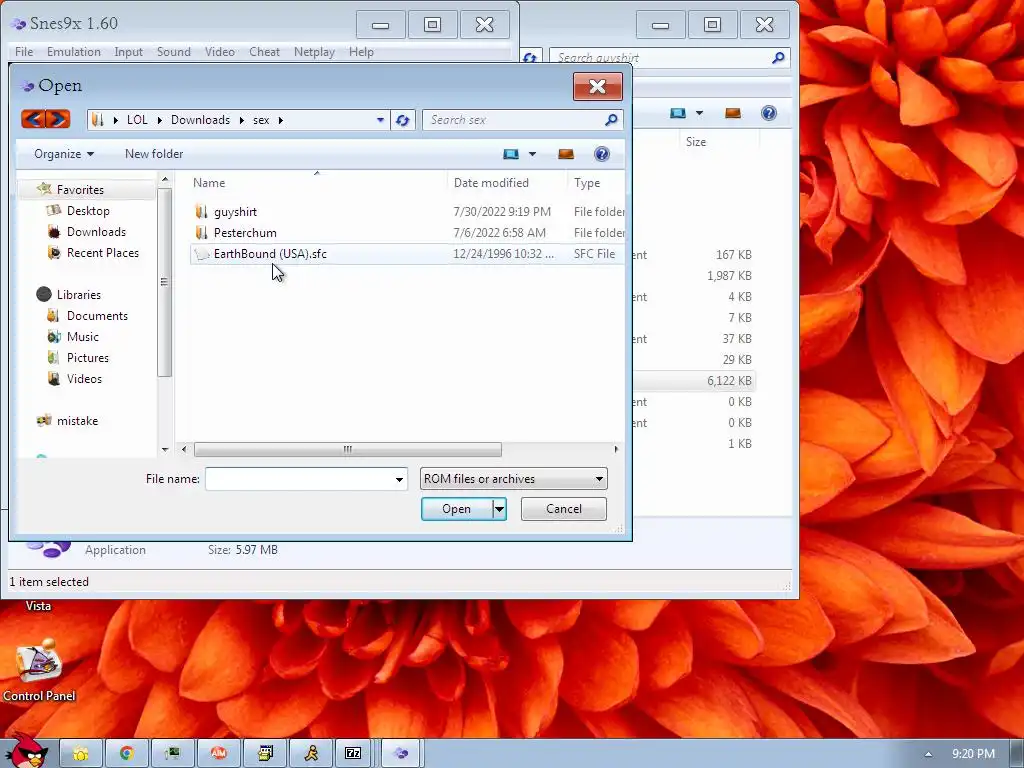Open 7-Zip from the taskbar
Viewport: 1024px width, 768px height.
(353, 754)
